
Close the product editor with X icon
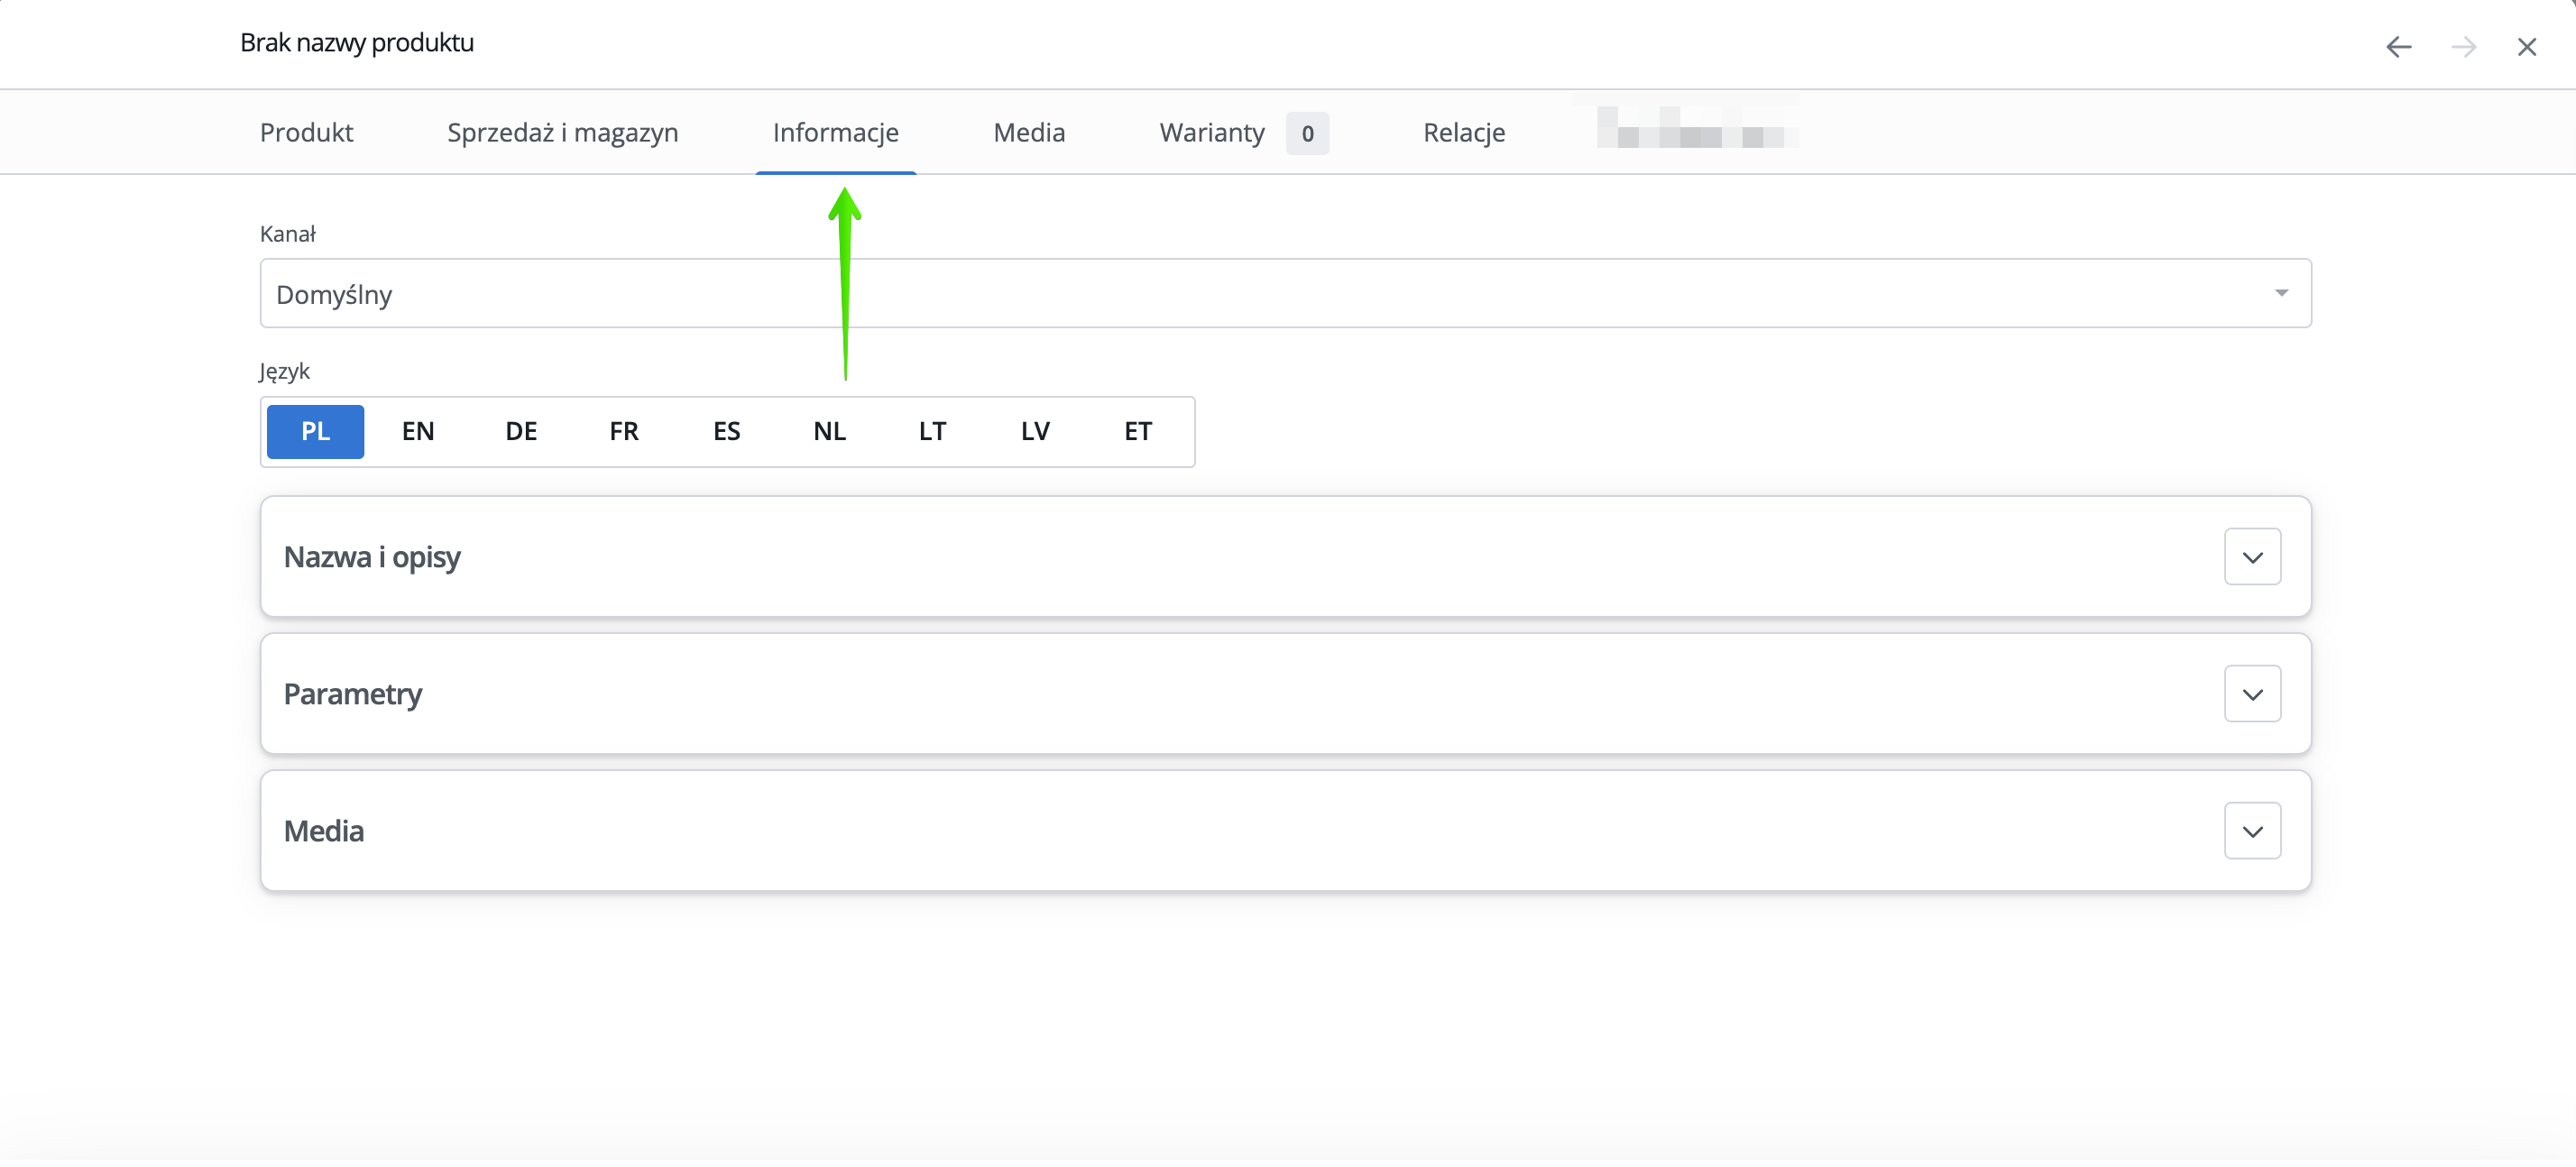click(2526, 47)
